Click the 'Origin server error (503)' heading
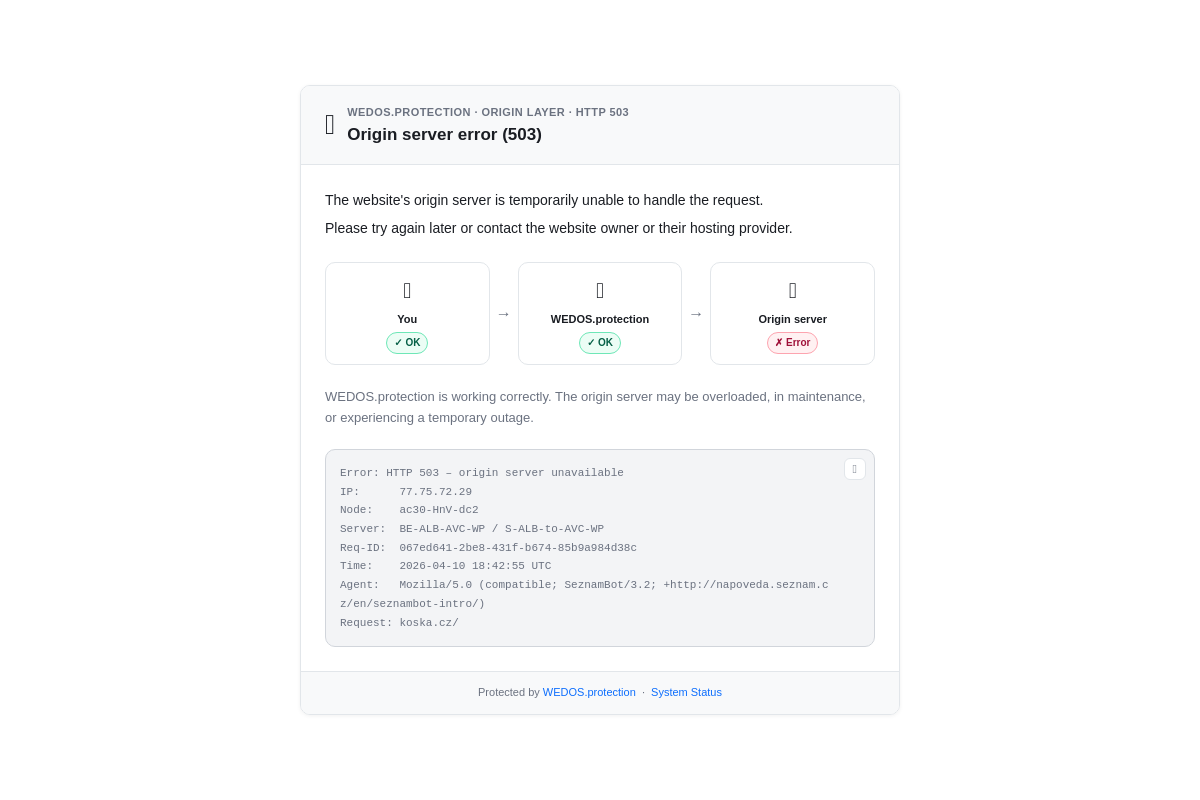This screenshot has width=1200, height=800. tap(444, 135)
